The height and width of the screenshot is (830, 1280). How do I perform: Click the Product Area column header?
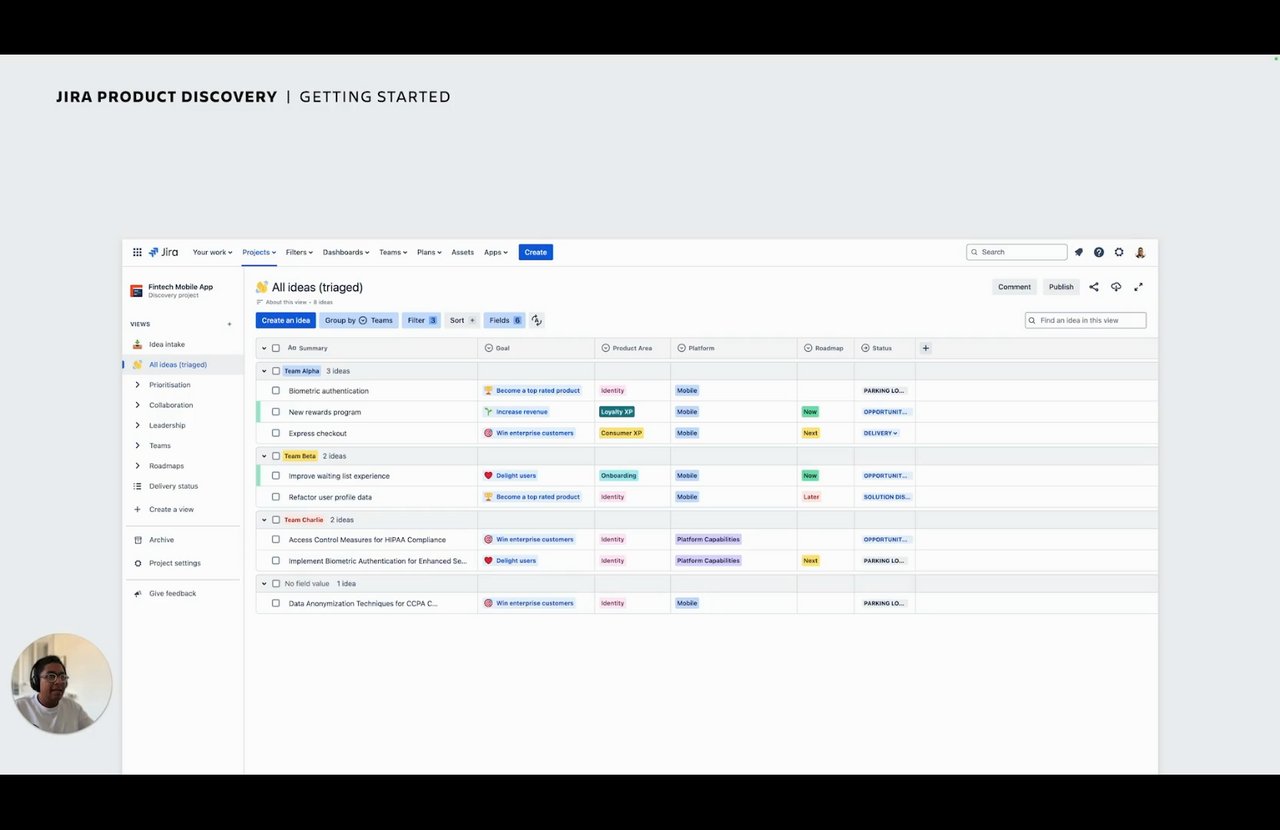(x=632, y=348)
